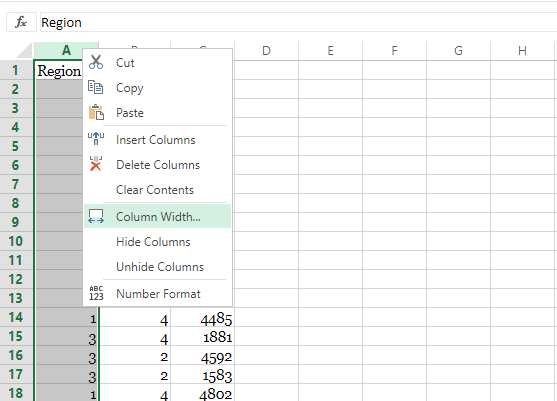Open the Column Width... dialog
557x401 pixels.
coord(158,216)
